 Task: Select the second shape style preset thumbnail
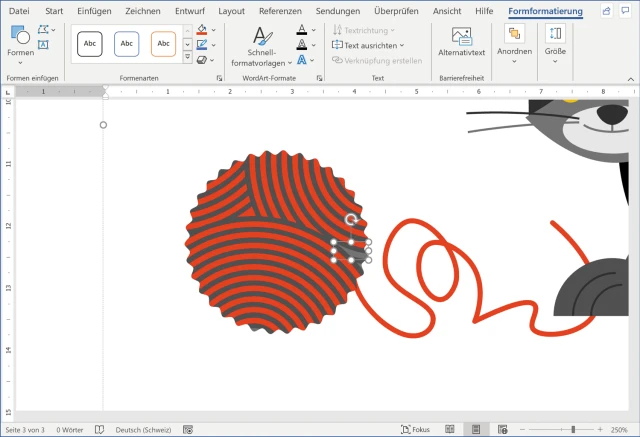[127, 44]
